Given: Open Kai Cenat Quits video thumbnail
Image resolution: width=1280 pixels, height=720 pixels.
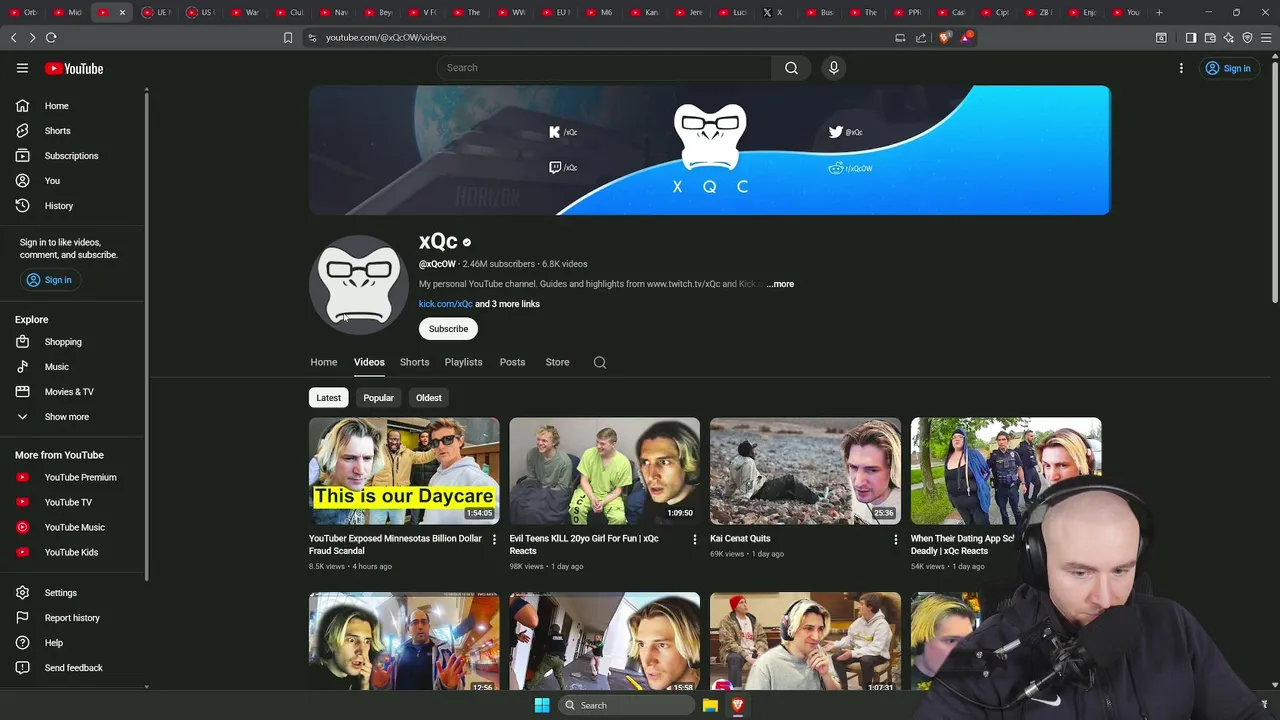Looking at the screenshot, I should click(x=805, y=471).
